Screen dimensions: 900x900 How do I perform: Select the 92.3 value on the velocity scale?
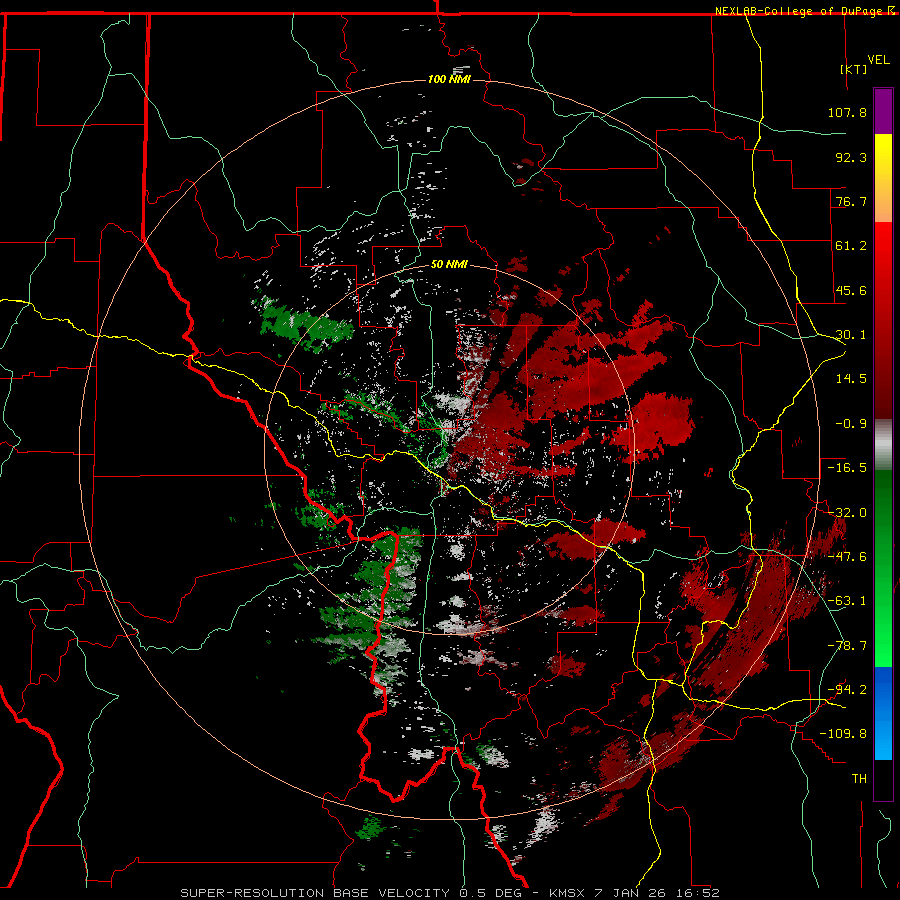click(851, 157)
